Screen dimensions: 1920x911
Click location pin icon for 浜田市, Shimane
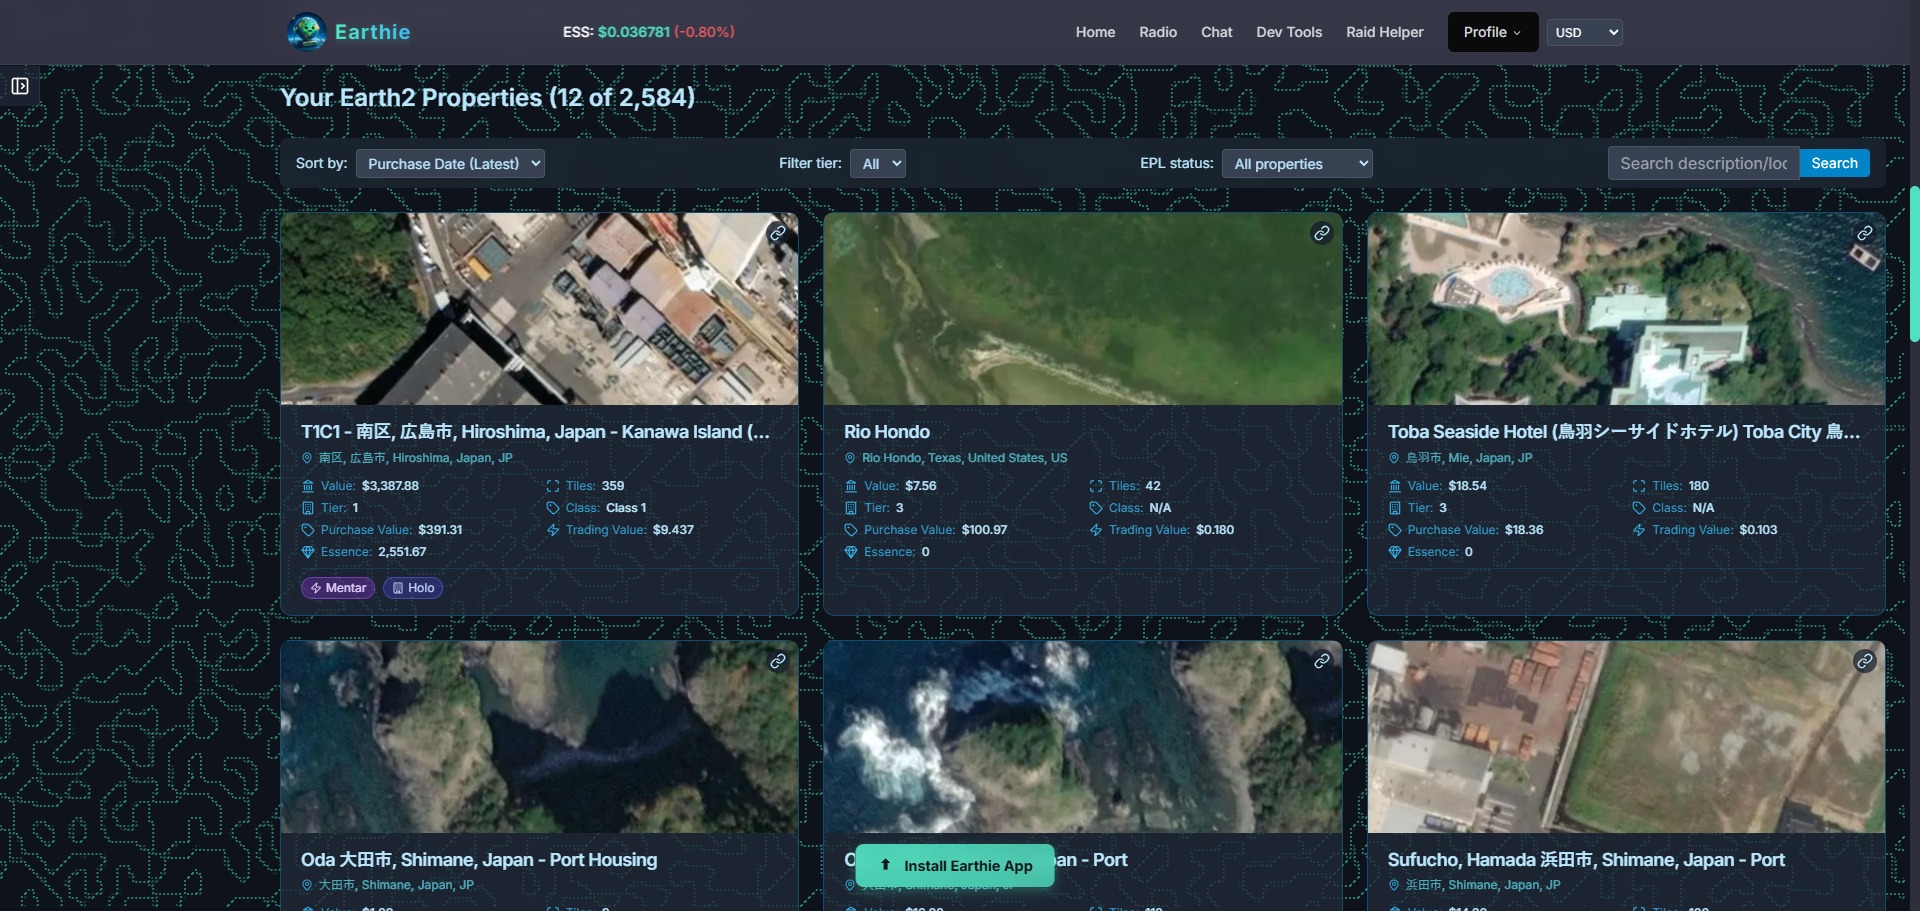tap(1394, 885)
